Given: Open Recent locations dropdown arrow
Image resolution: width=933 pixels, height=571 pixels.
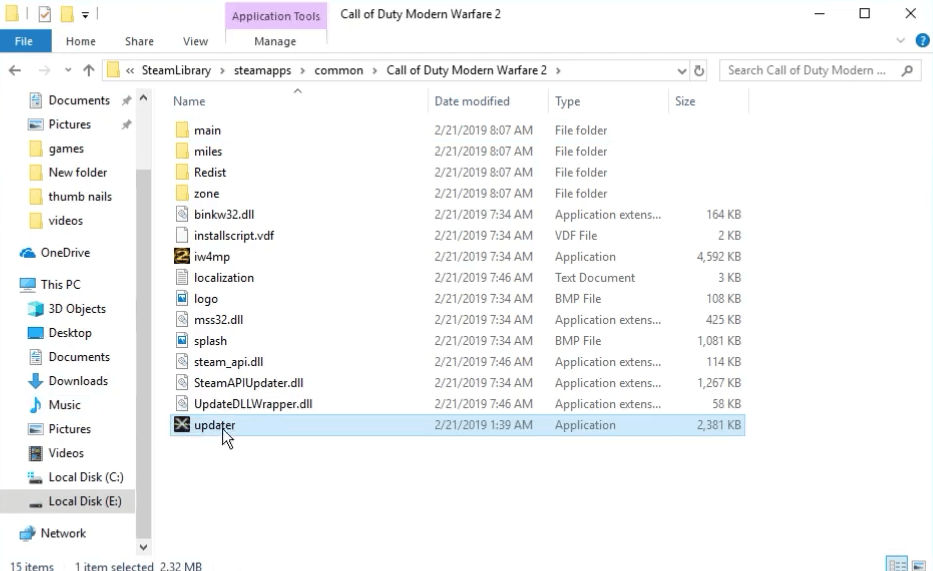Looking at the screenshot, I should [68, 70].
